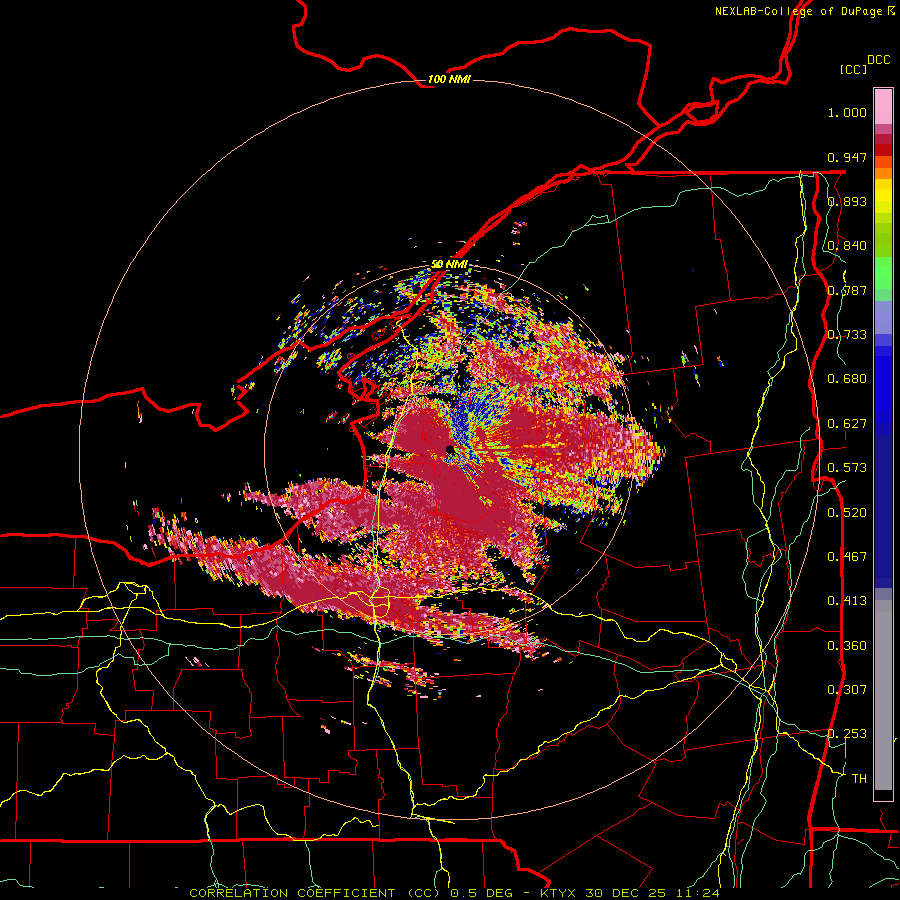Screen dimensions: 900x900
Task: Select the 50 NMI range ring label
Action: tap(449, 265)
